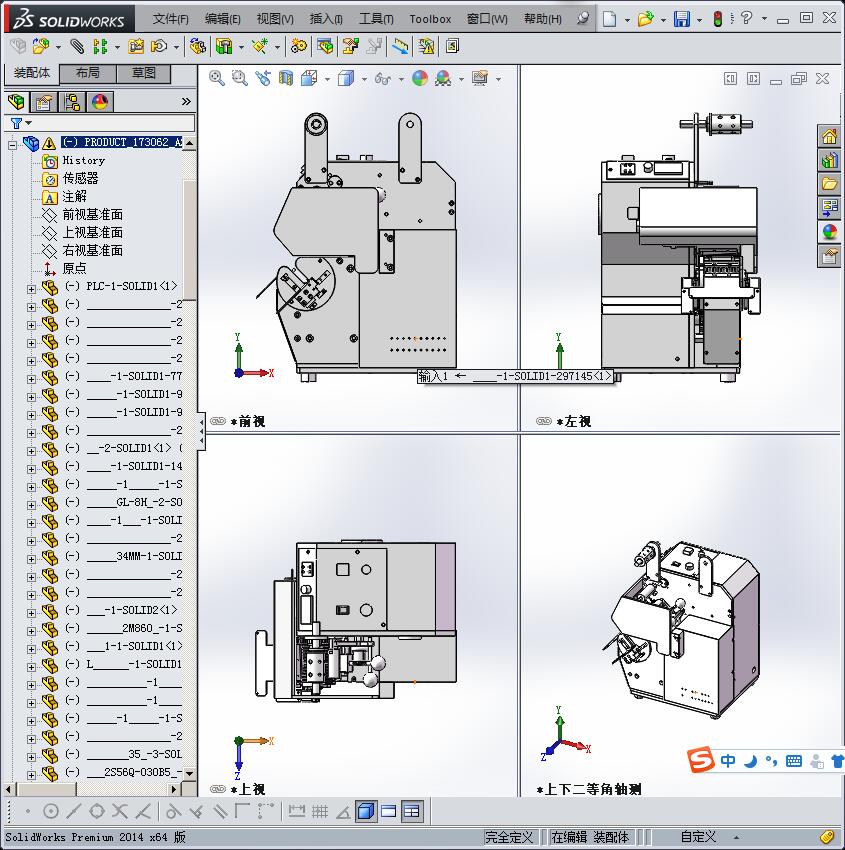Click the Move Component icon

point(159,46)
